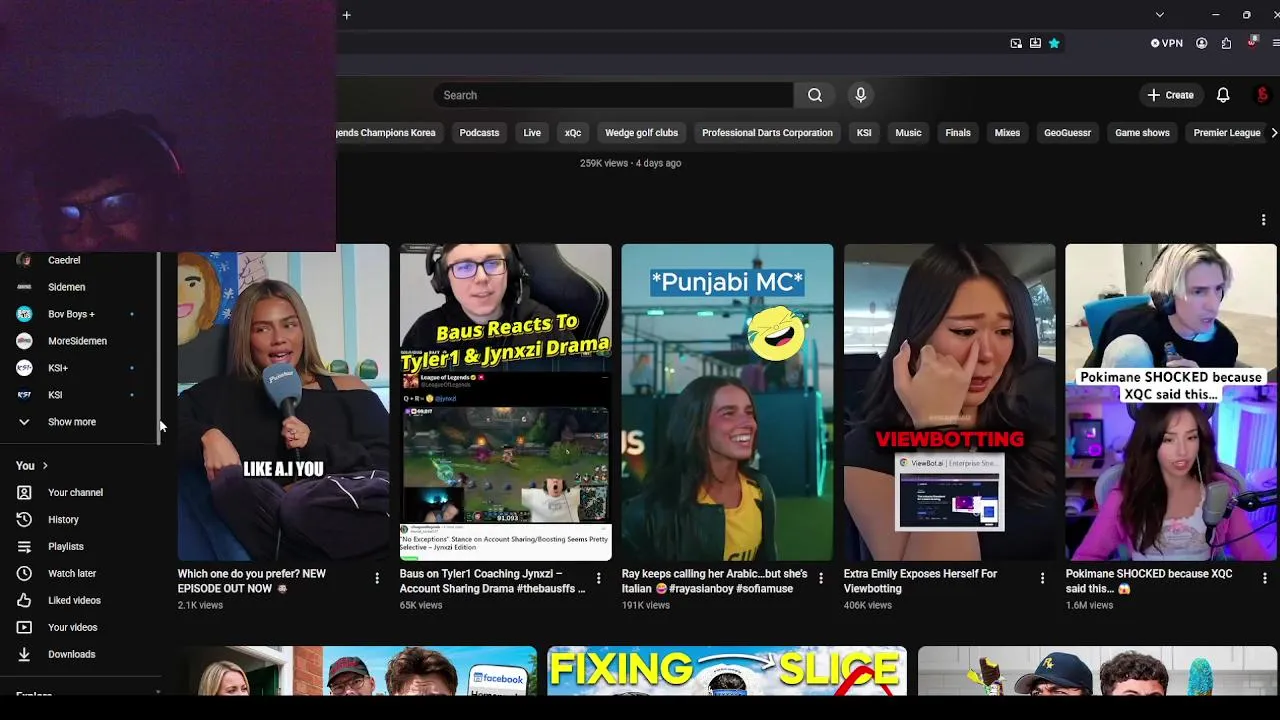Click inside the YouTube Search field
This screenshot has width=1280, height=720.
pos(613,95)
